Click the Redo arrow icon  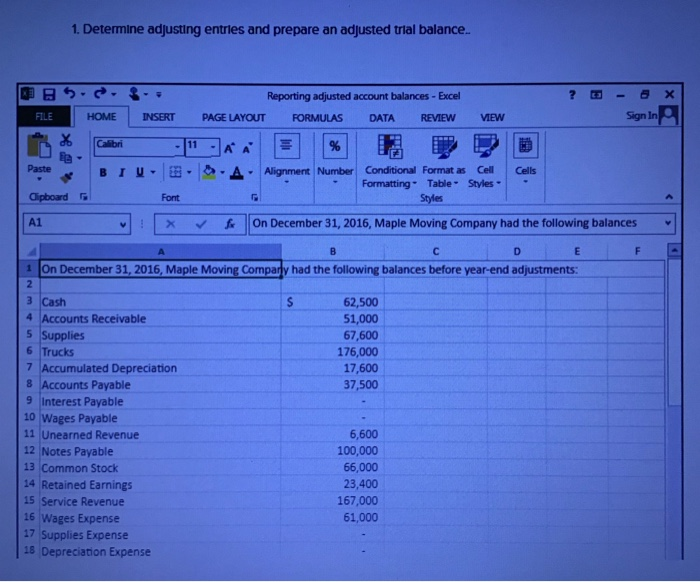pos(100,93)
